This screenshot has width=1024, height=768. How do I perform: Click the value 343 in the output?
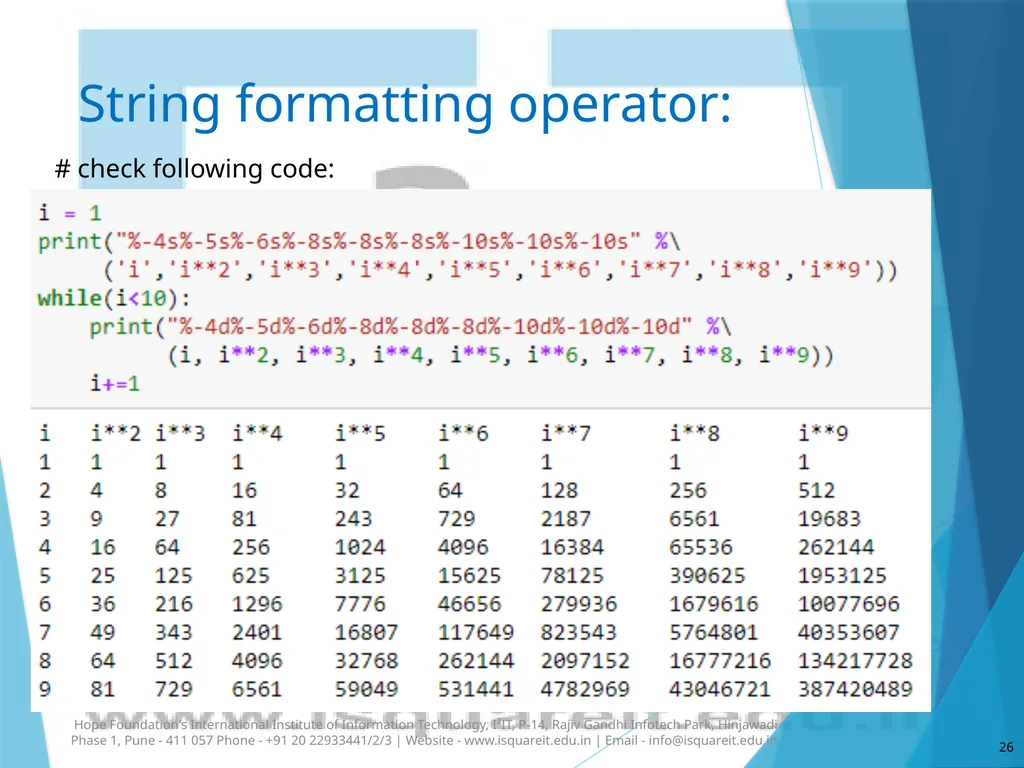[x=174, y=632]
